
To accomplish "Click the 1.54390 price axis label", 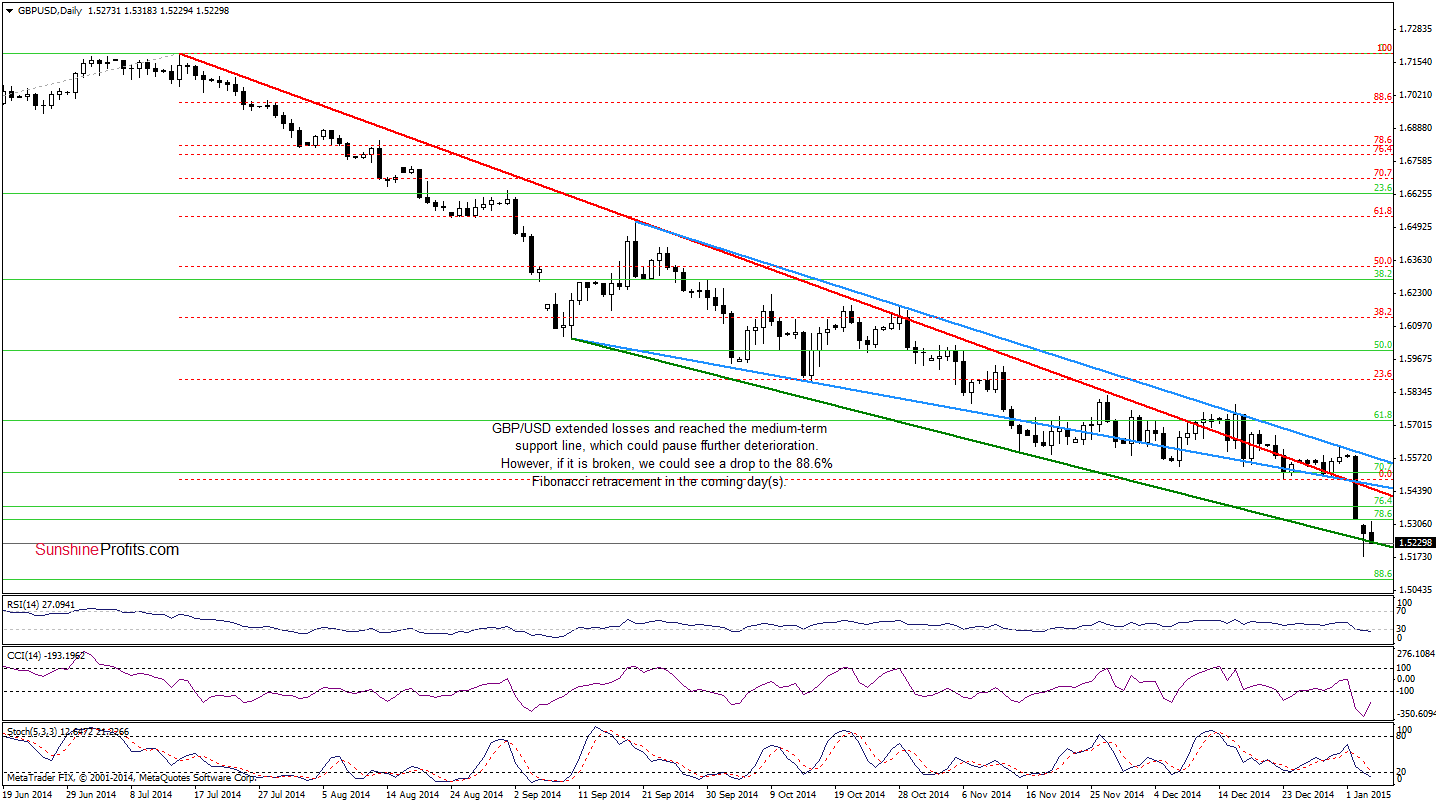I will (1416, 490).
